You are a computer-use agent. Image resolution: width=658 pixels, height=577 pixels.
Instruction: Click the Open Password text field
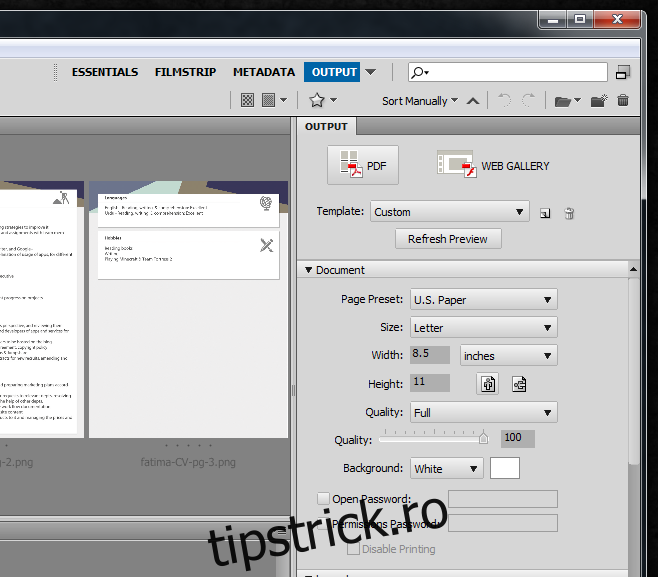[x=503, y=499]
